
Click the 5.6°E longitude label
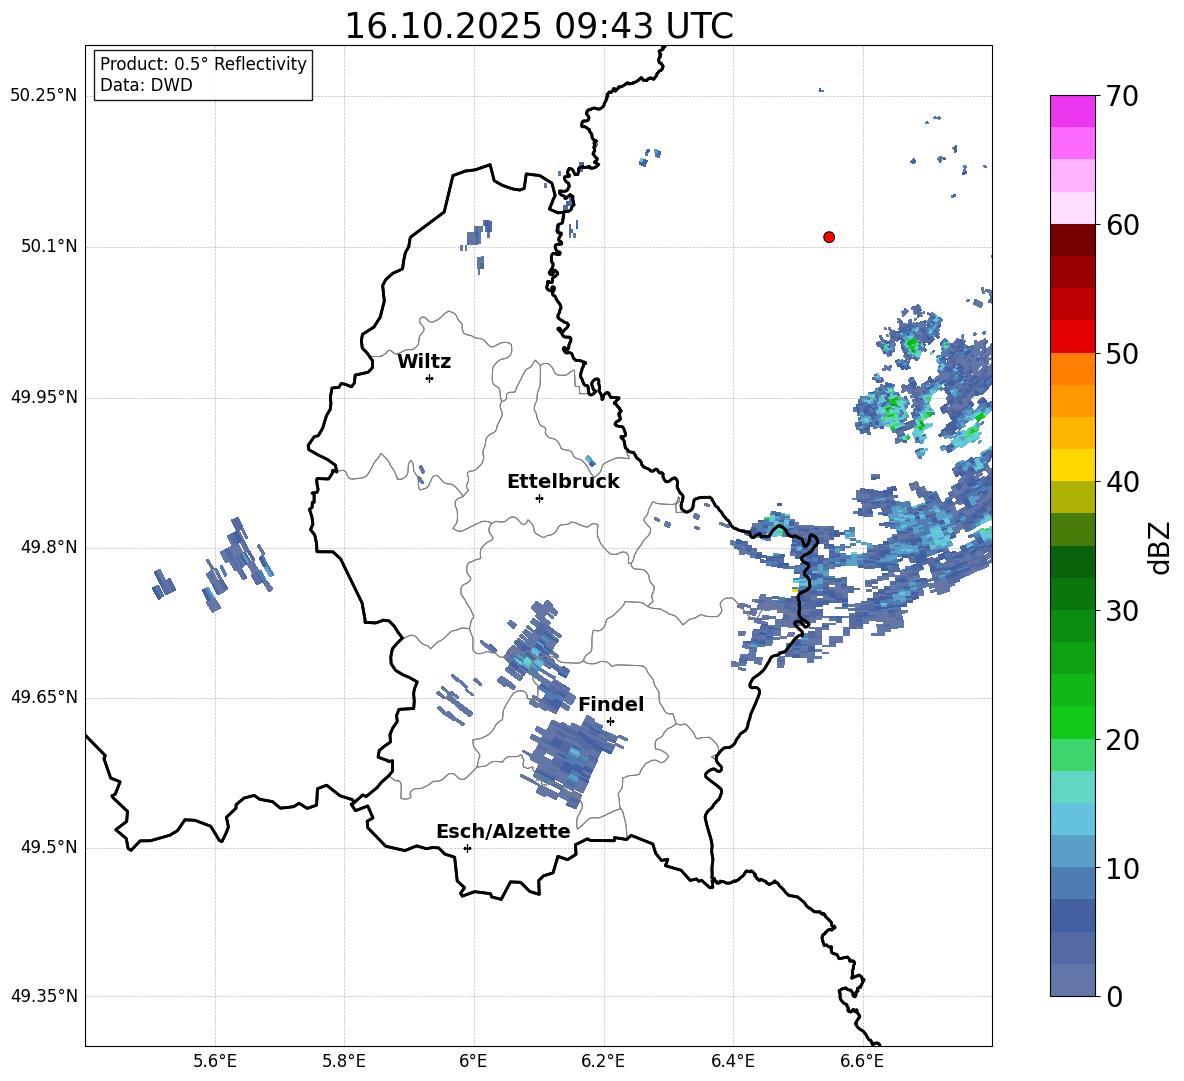click(215, 1061)
